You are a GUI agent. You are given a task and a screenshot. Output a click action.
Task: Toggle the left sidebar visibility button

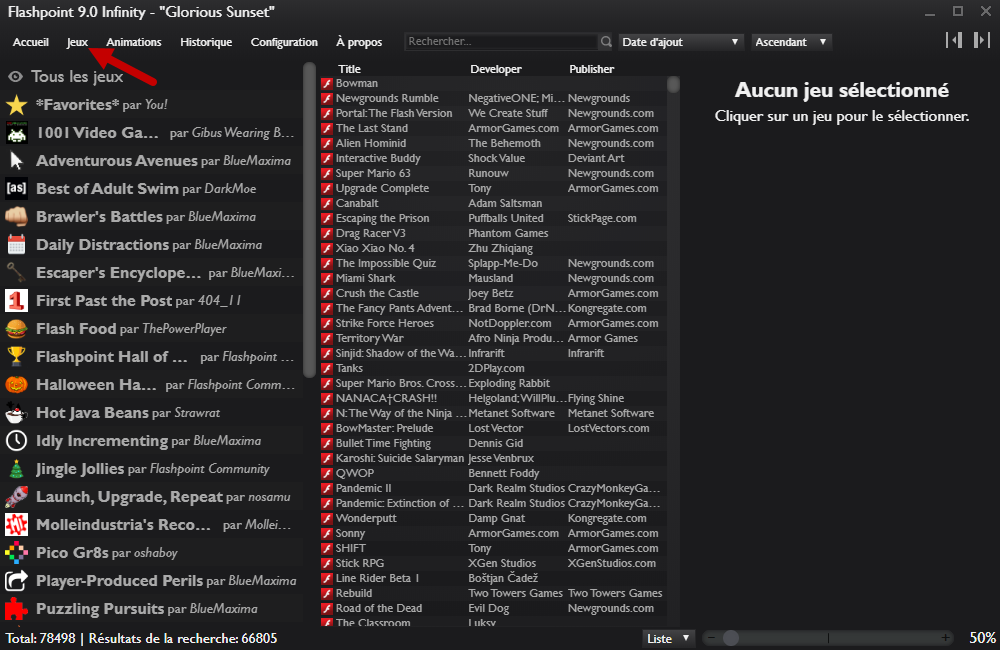pyautogui.click(x=954, y=40)
